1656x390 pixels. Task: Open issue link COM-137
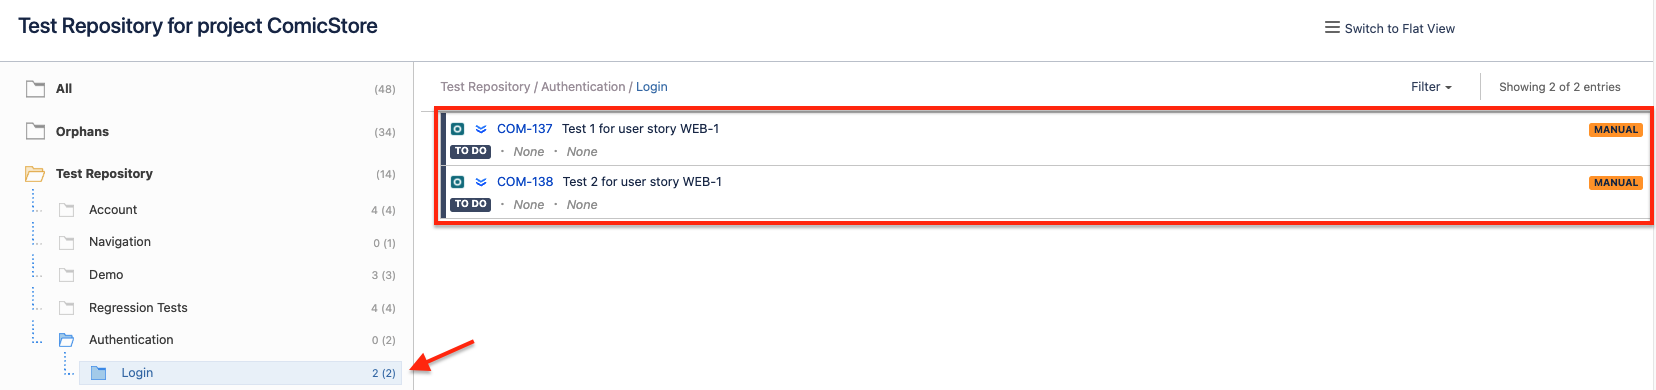(524, 129)
